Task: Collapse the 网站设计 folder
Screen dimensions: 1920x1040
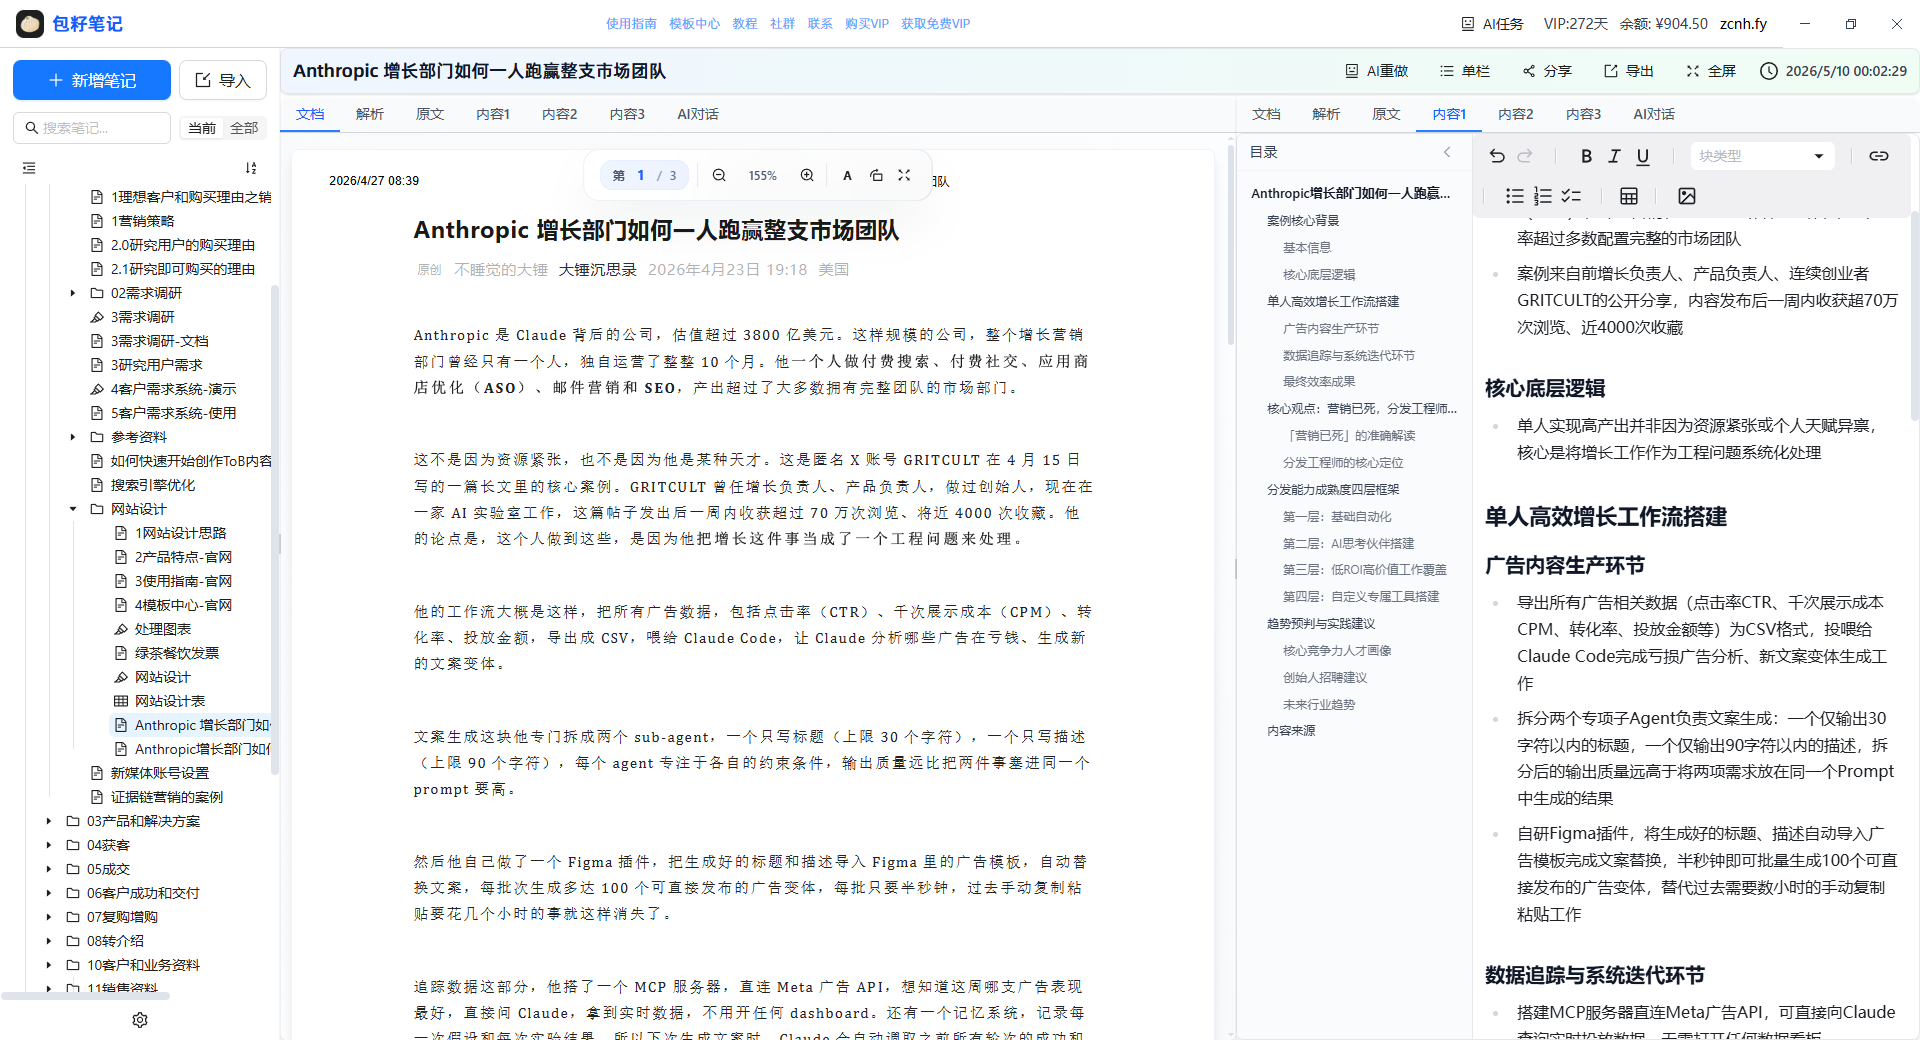Action: (72, 509)
